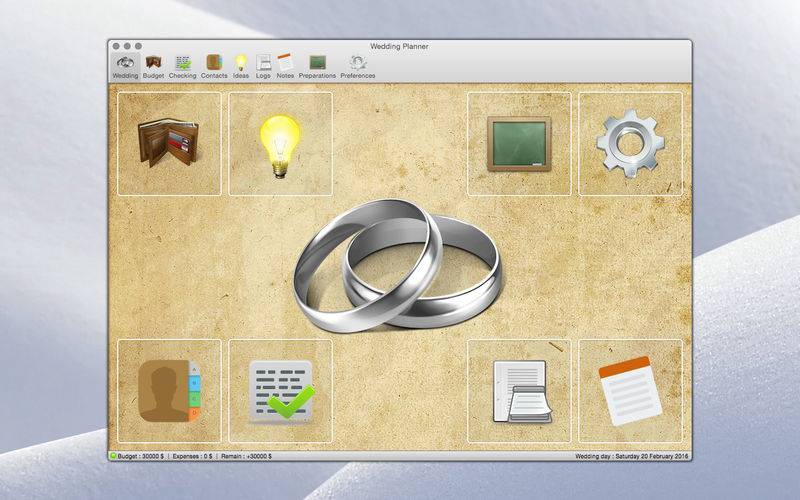
Task: Click 'Budget : 30000 $' in status bar
Action: 141,456
